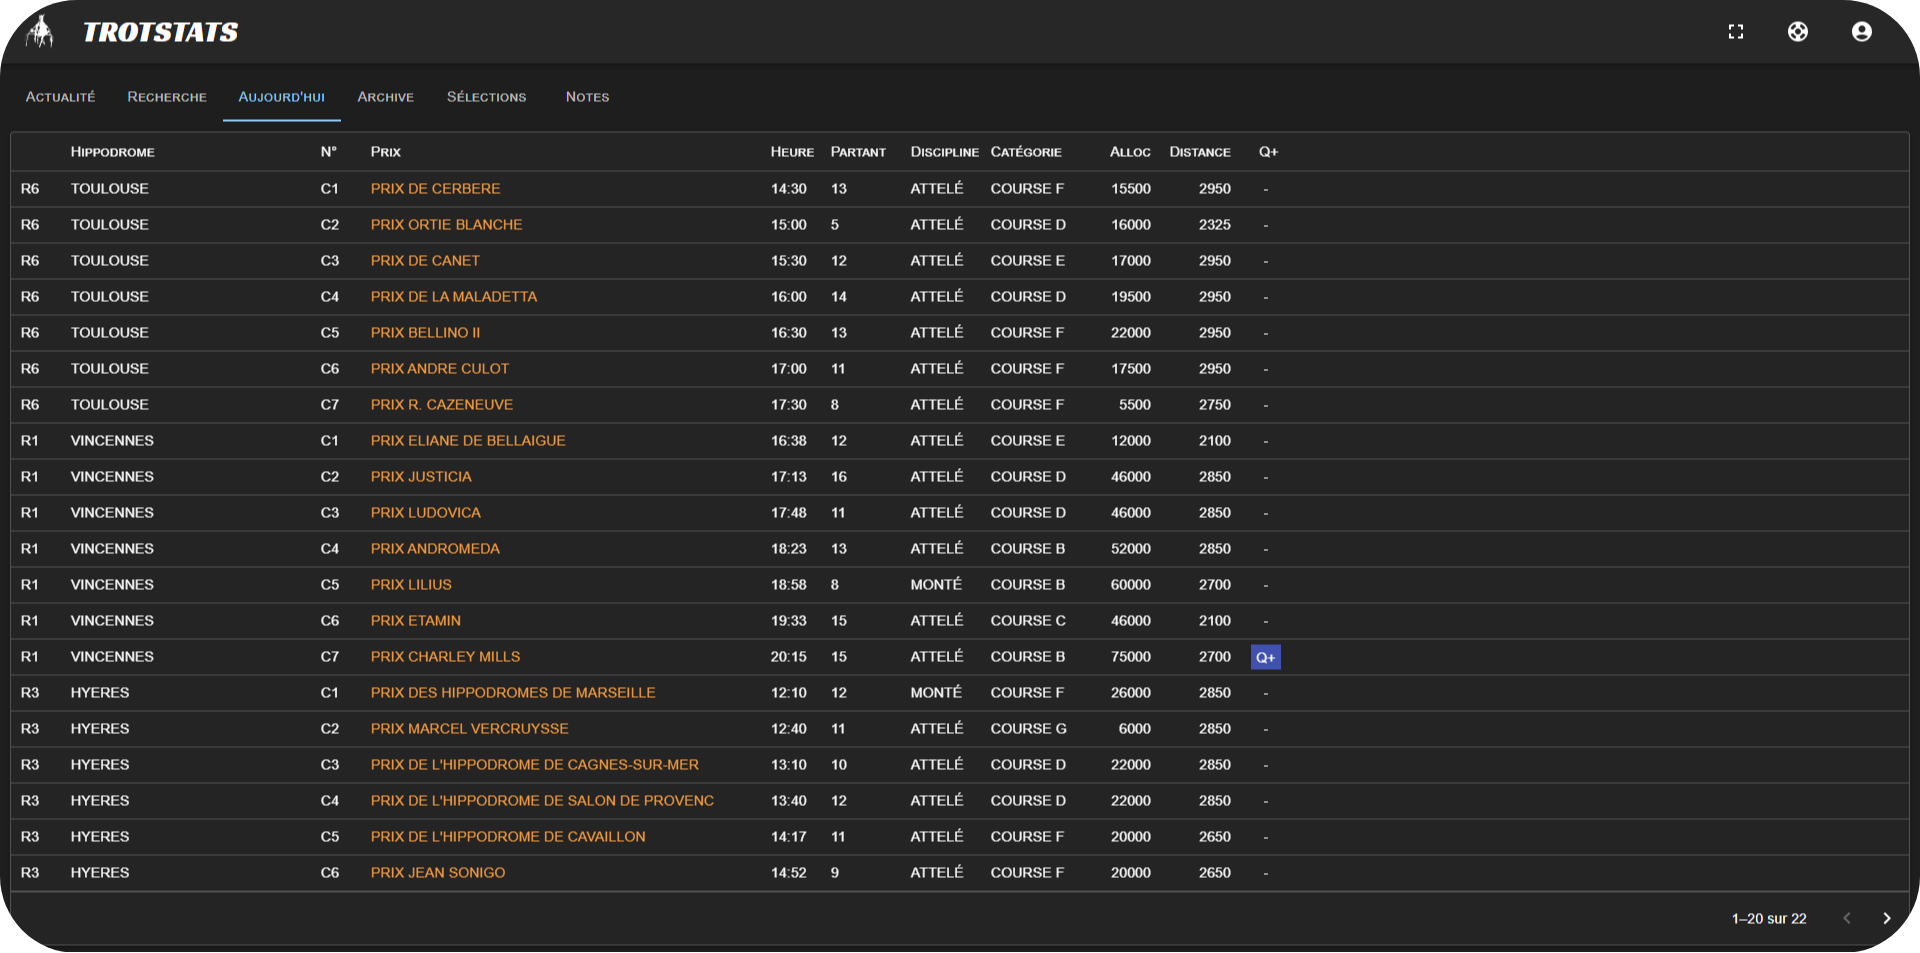Click distance 2325 in Ortie Blanche row
The height and width of the screenshot is (953, 1920).
tap(1215, 225)
